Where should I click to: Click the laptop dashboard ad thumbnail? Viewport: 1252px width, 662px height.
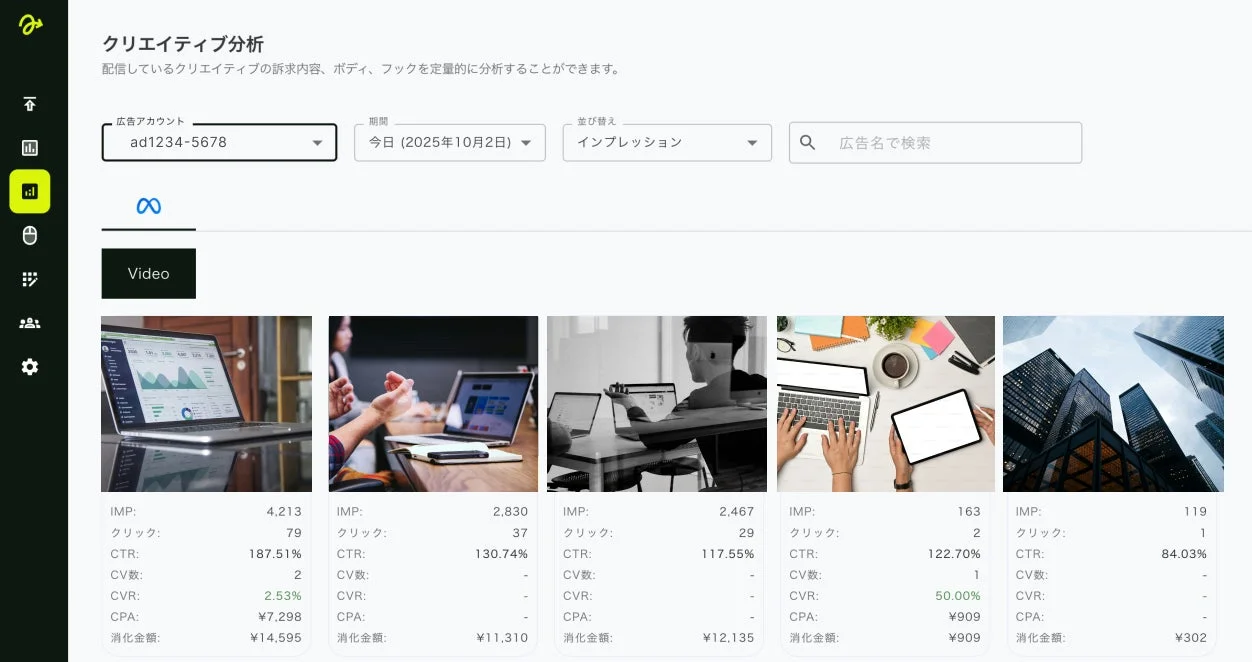[x=206, y=403]
